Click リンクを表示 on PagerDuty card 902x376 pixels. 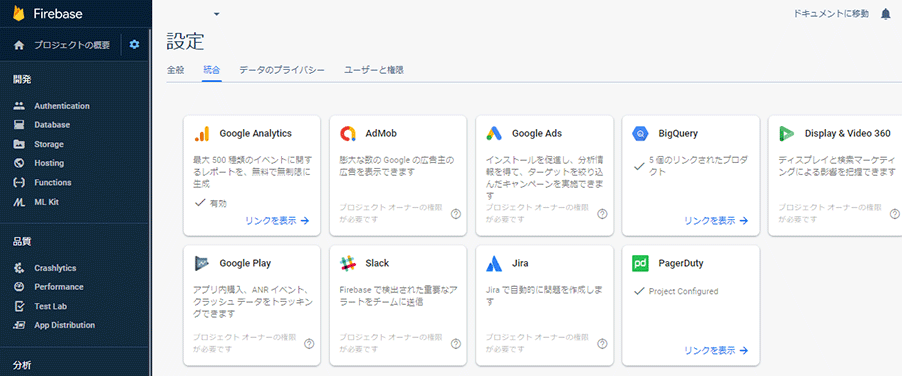(x=716, y=350)
